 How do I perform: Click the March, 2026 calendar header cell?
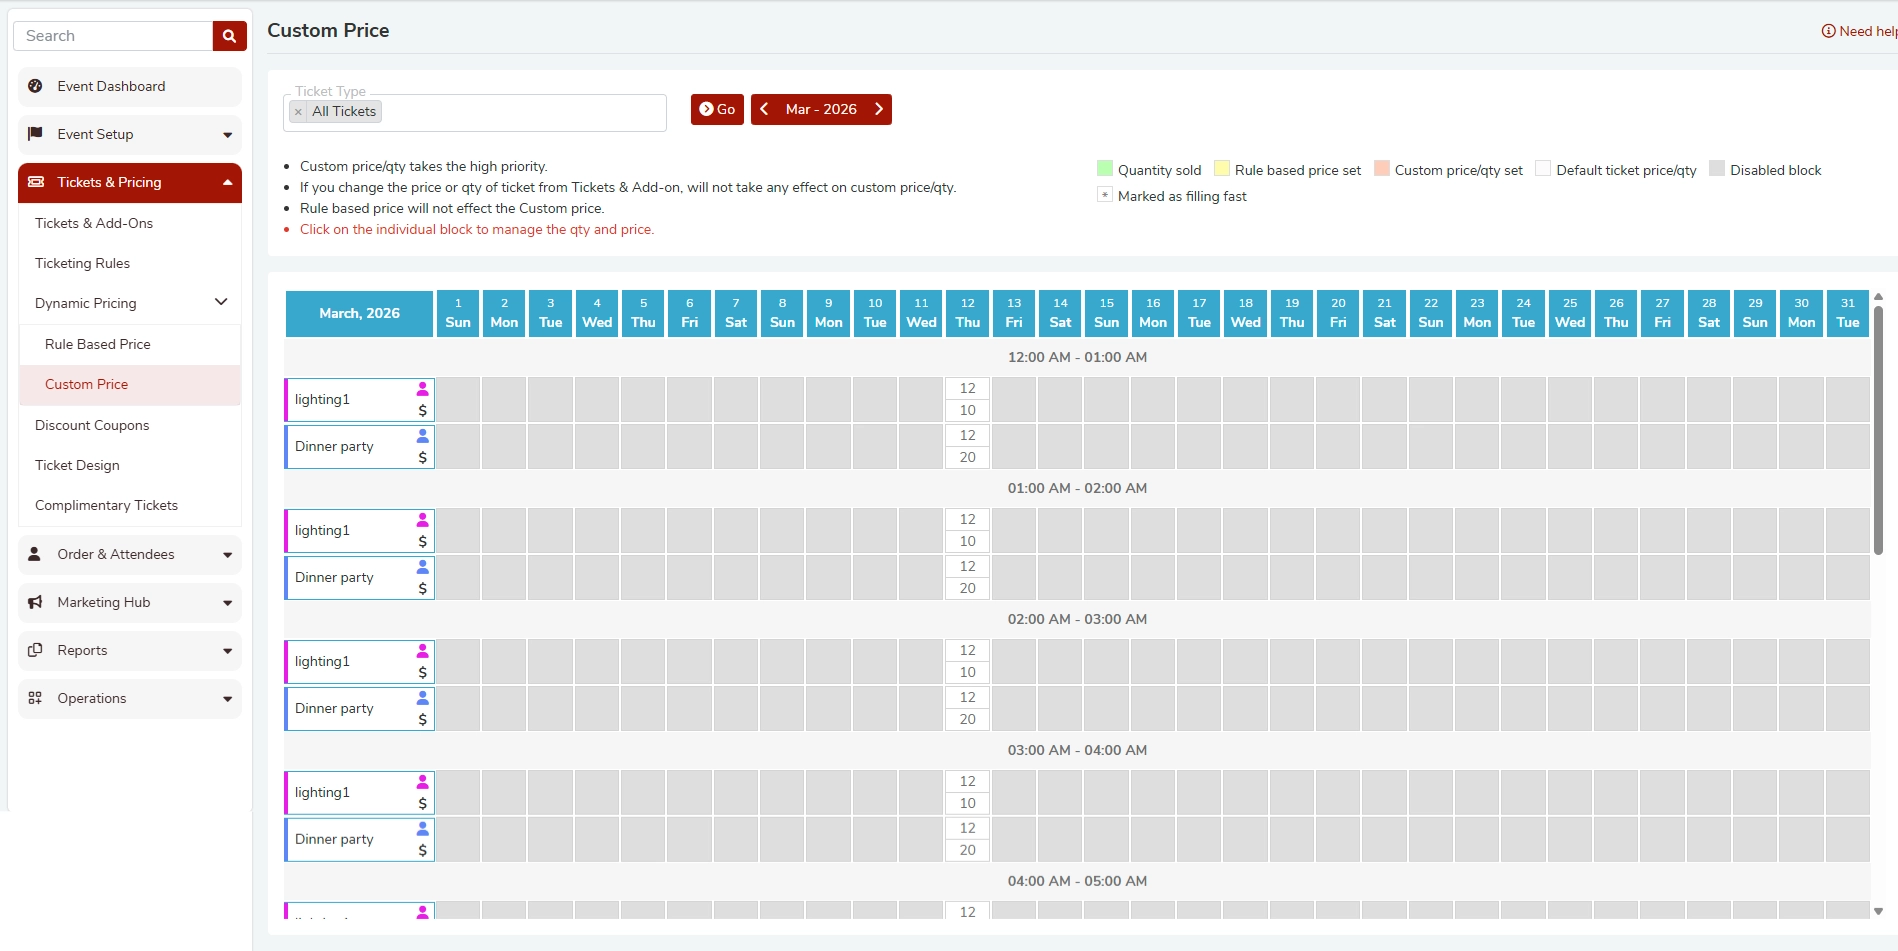[x=359, y=313]
